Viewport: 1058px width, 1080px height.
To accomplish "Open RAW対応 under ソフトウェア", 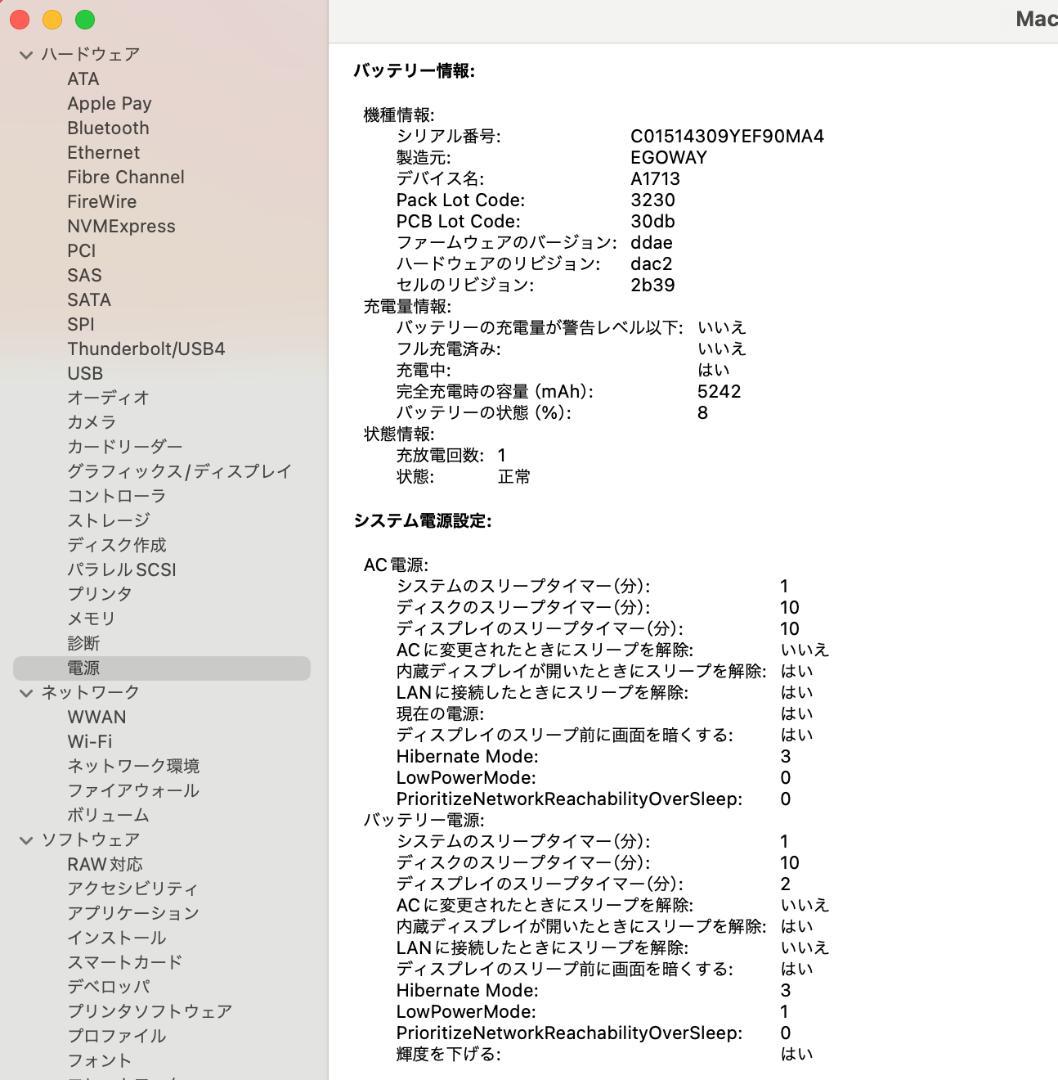I will (x=105, y=864).
